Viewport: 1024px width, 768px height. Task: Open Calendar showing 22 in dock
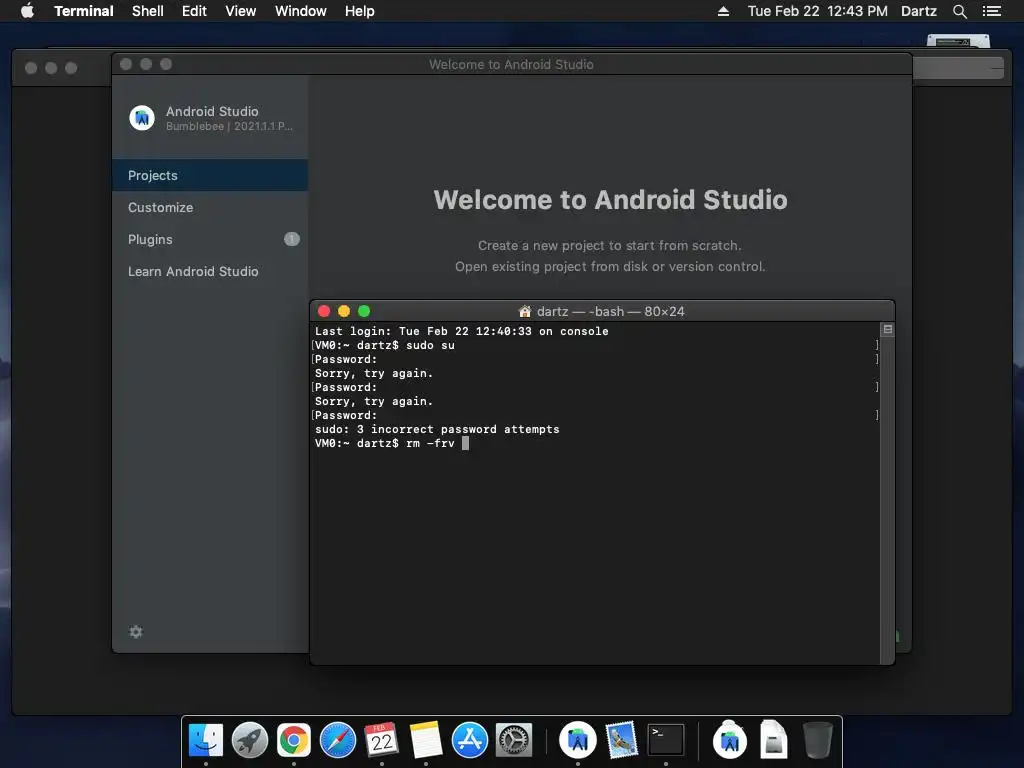coord(381,740)
